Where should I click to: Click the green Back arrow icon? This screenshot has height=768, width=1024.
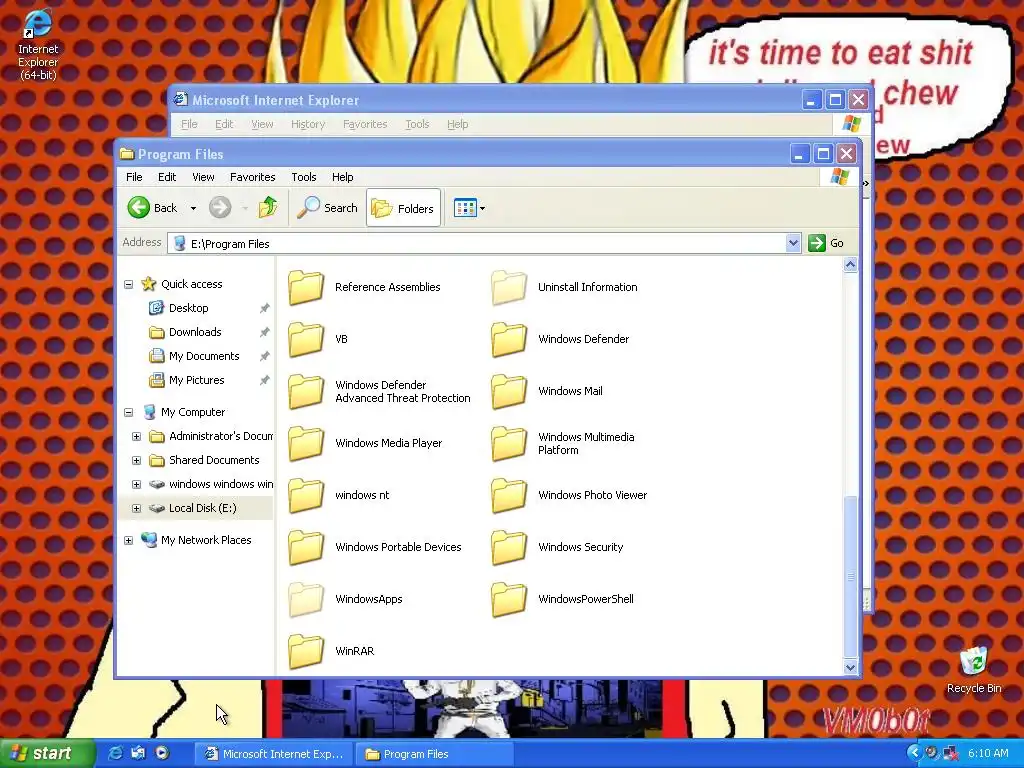tap(138, 208)
